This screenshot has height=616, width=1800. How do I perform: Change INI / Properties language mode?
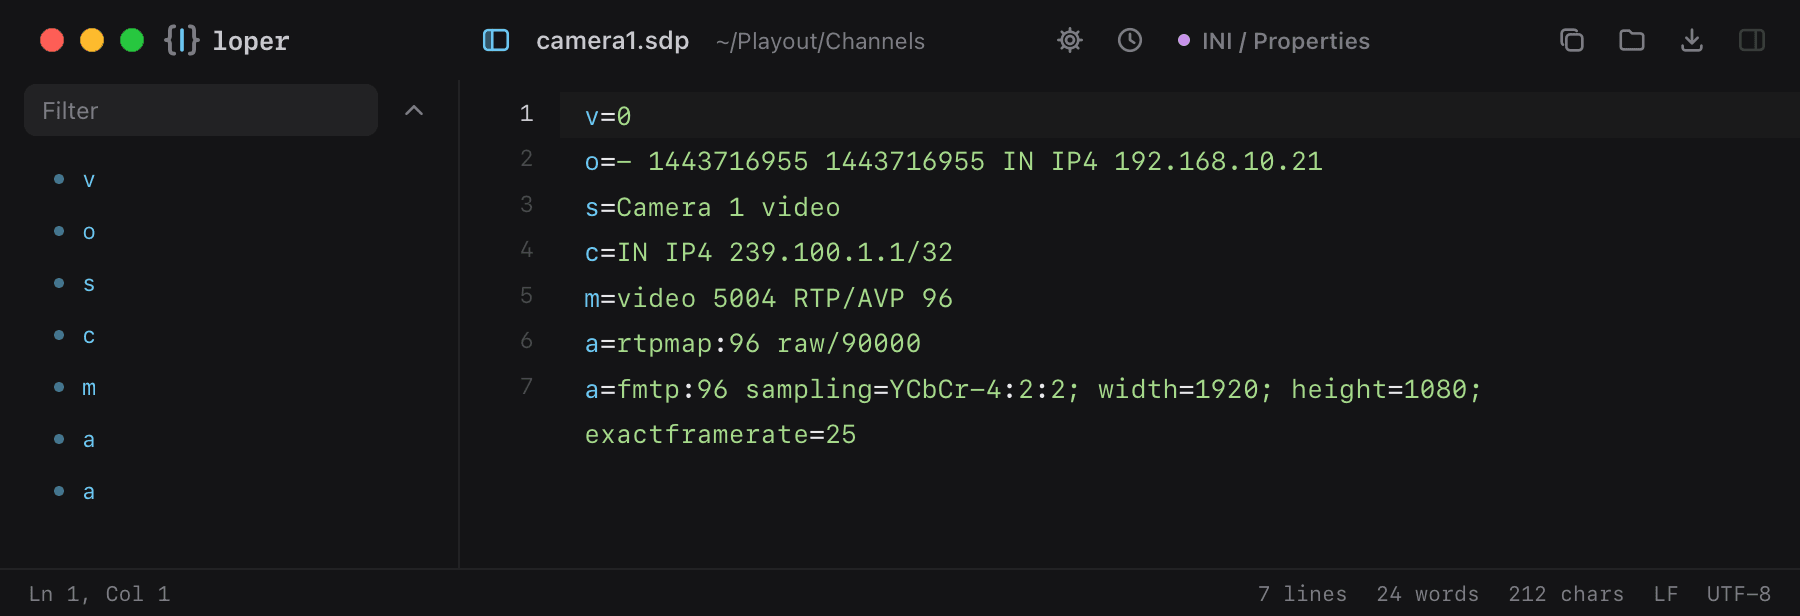tap(1274, 41)
